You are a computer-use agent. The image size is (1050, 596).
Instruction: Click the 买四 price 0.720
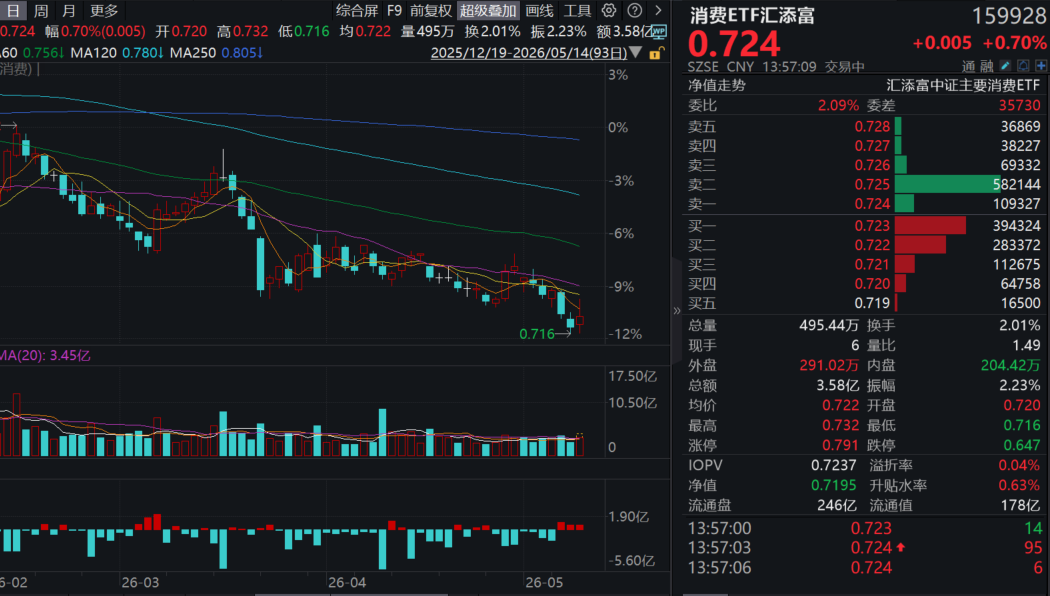[x=872, y=284]
